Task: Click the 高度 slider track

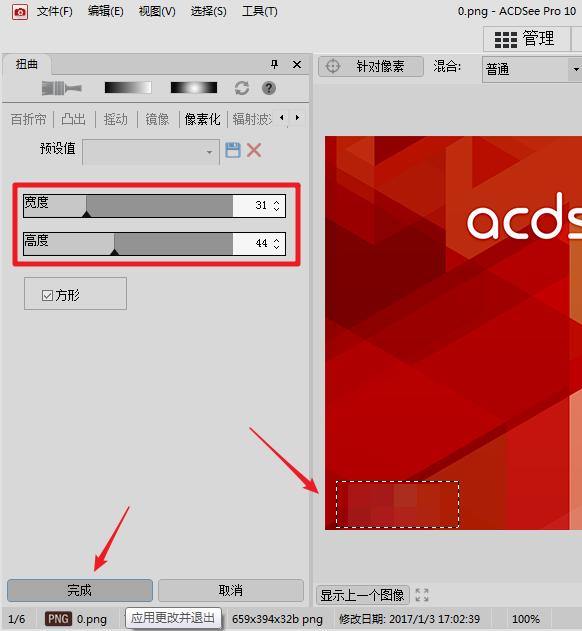Action: (128, 243)
